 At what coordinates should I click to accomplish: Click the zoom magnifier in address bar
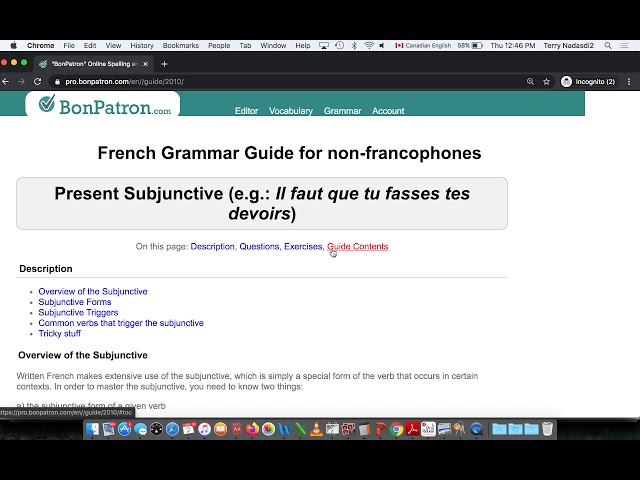pos(530,82)
